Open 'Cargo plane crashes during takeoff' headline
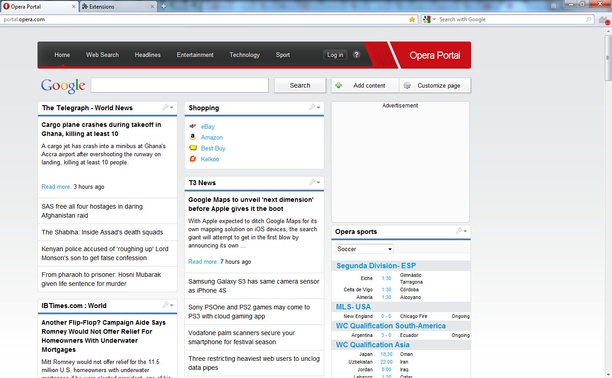 click(x=101, y=129)
